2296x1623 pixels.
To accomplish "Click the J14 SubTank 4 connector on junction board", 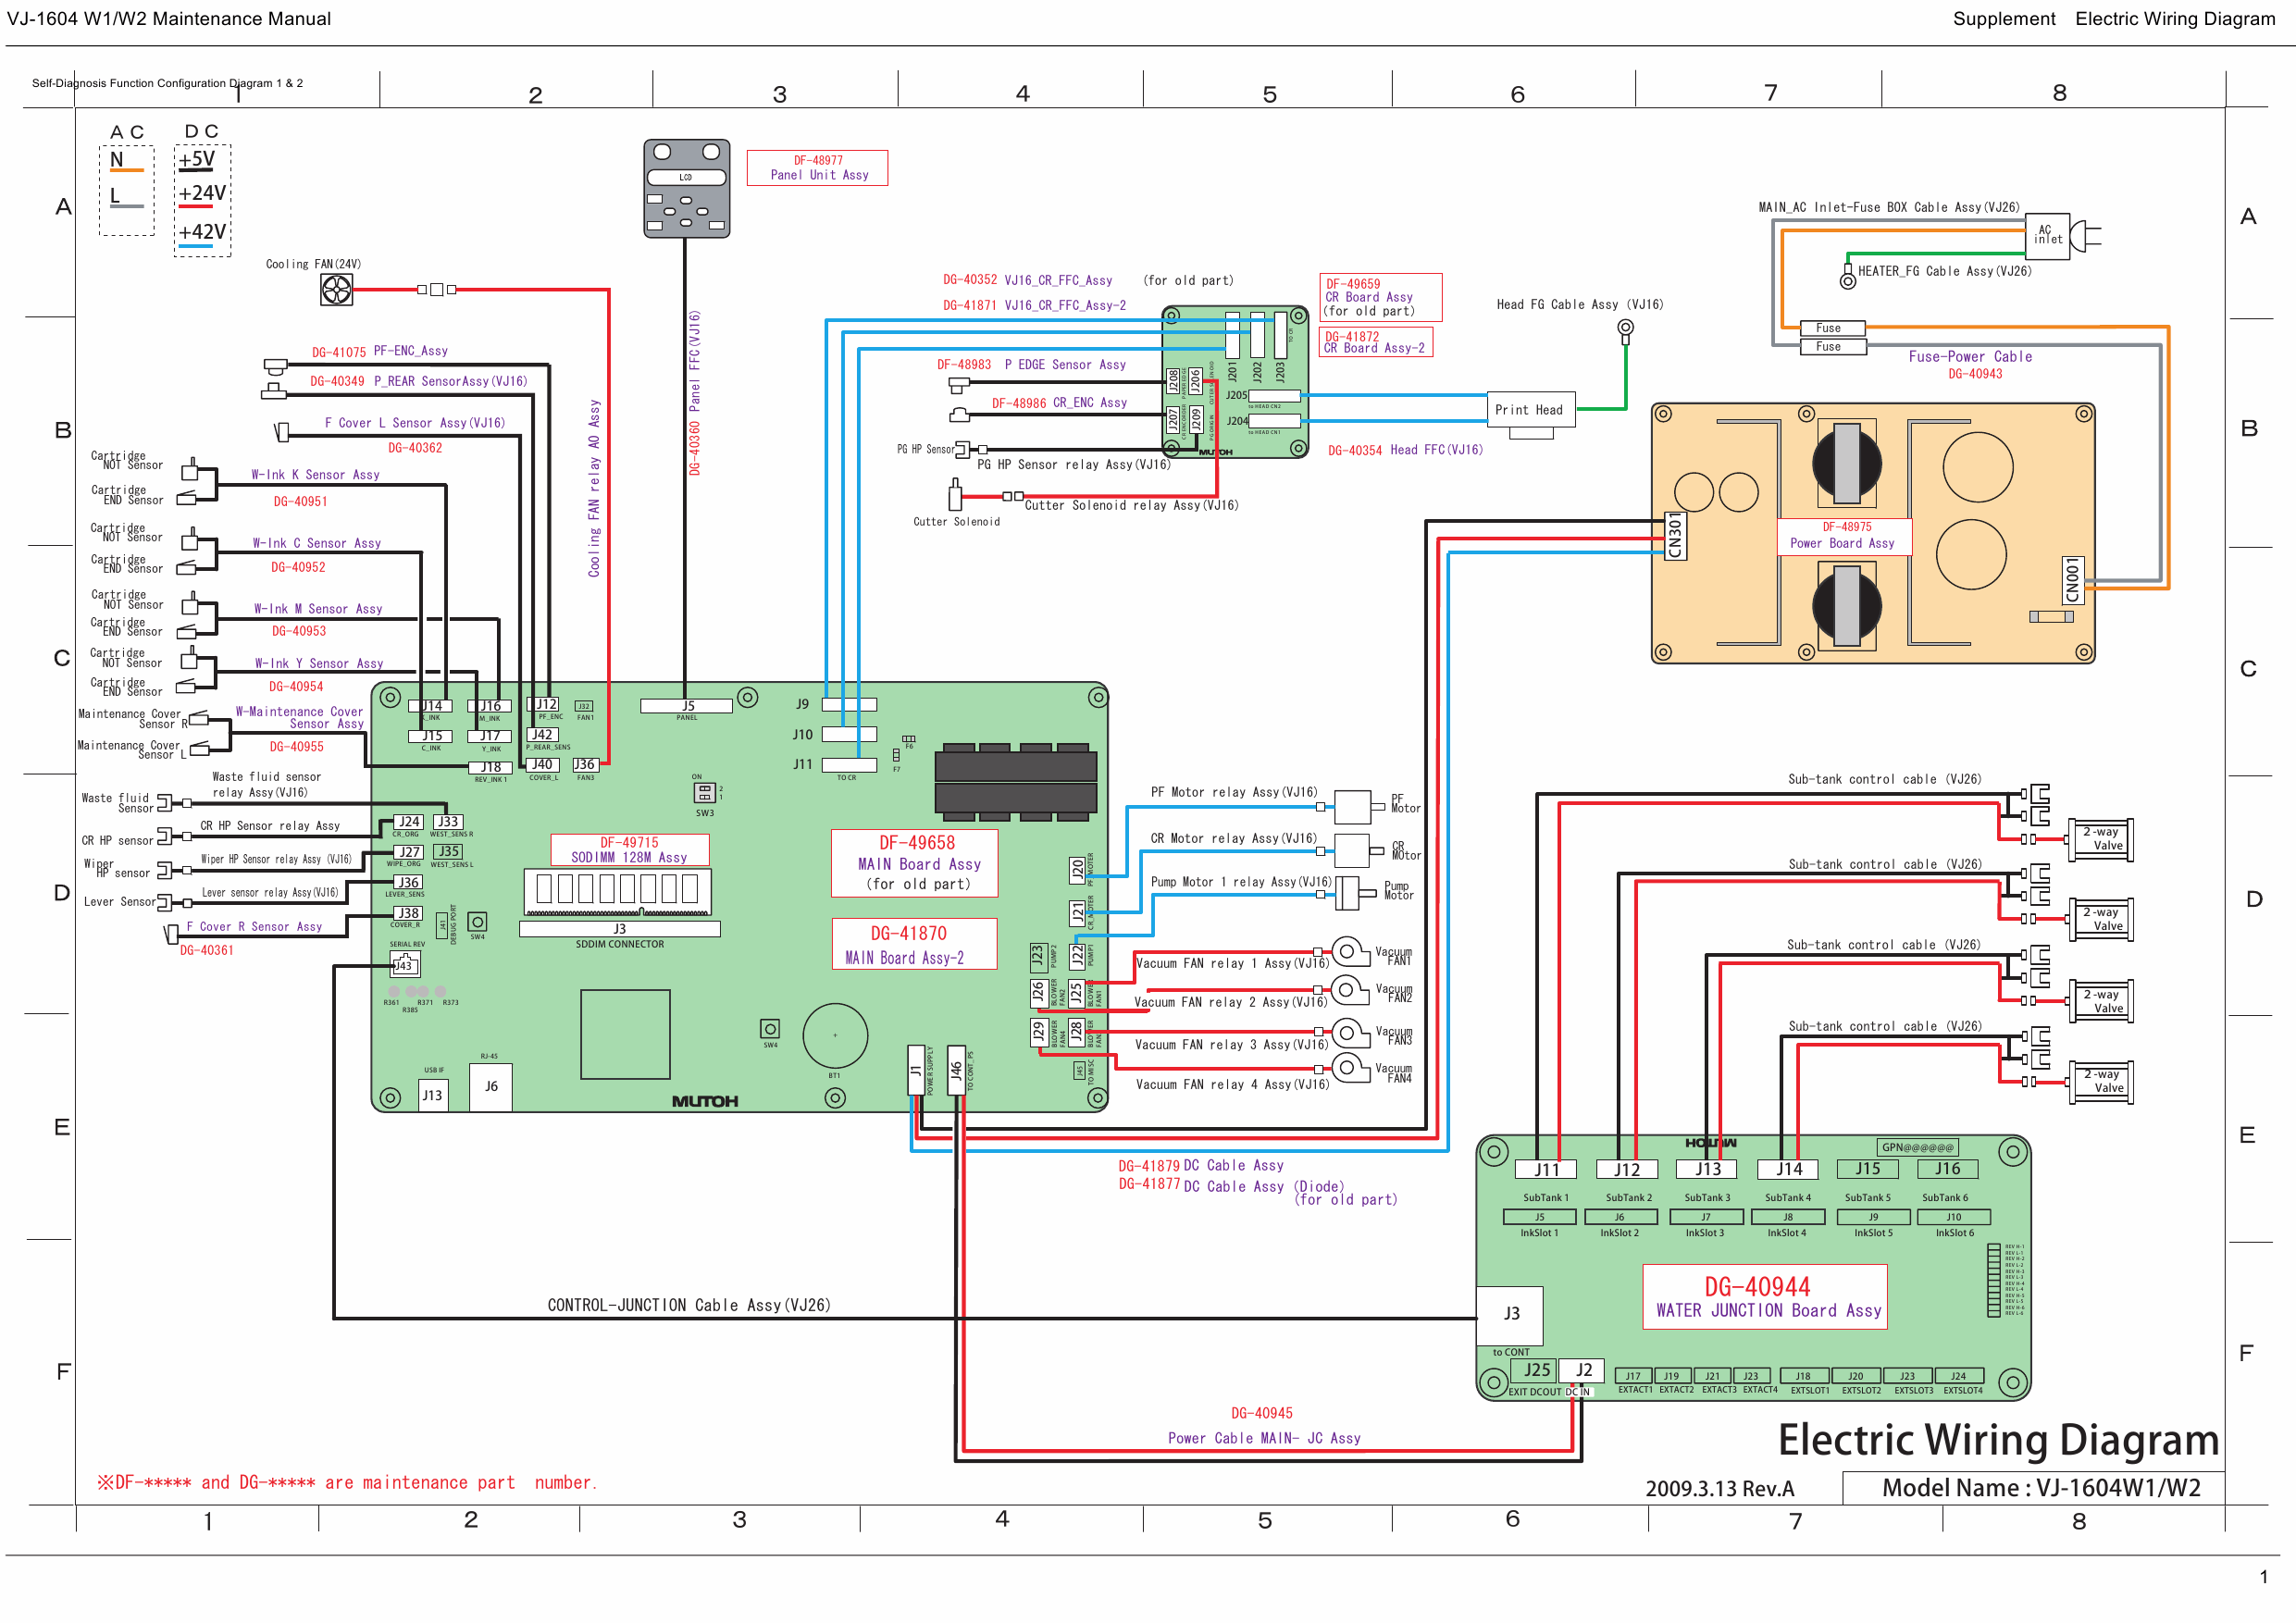I will pos(1789,1169).
